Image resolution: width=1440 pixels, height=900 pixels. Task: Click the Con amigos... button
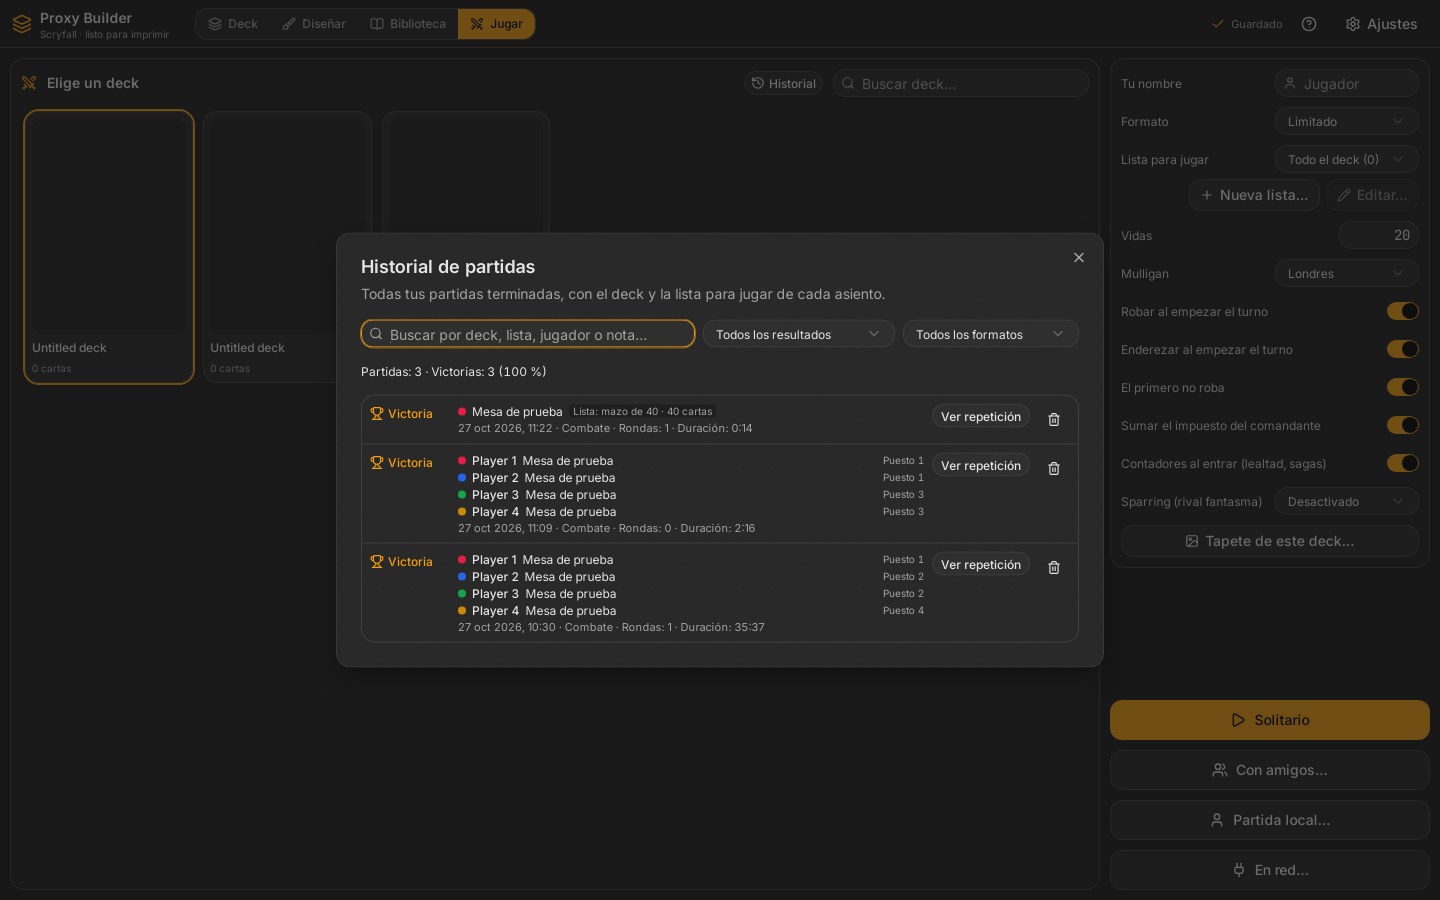[1269, 770]
